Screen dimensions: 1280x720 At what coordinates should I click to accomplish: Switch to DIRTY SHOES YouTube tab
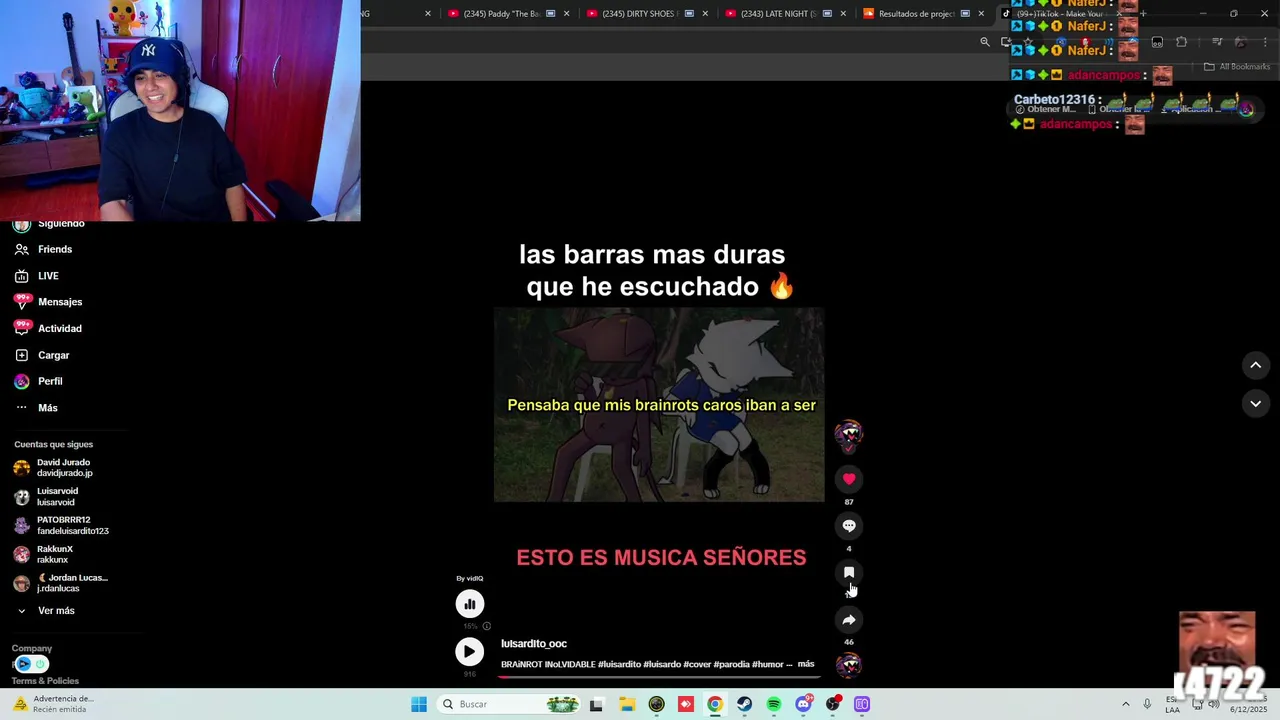pos(638,14)
